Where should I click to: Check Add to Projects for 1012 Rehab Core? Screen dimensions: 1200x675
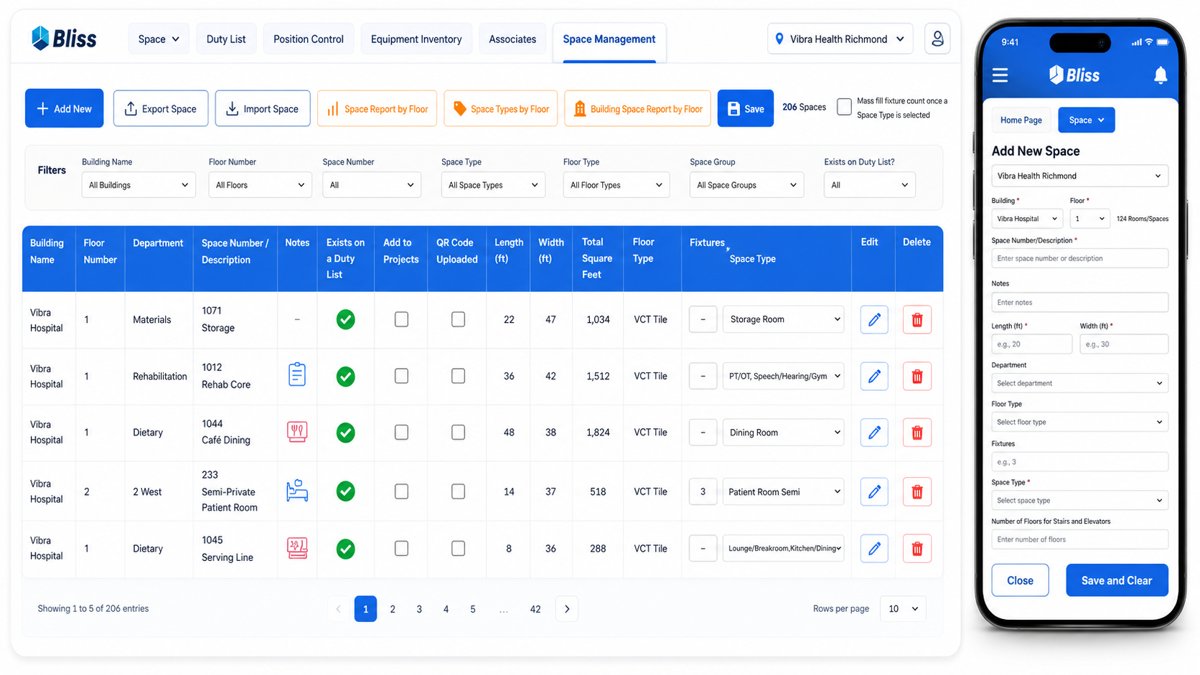click(x=401, y=376)
